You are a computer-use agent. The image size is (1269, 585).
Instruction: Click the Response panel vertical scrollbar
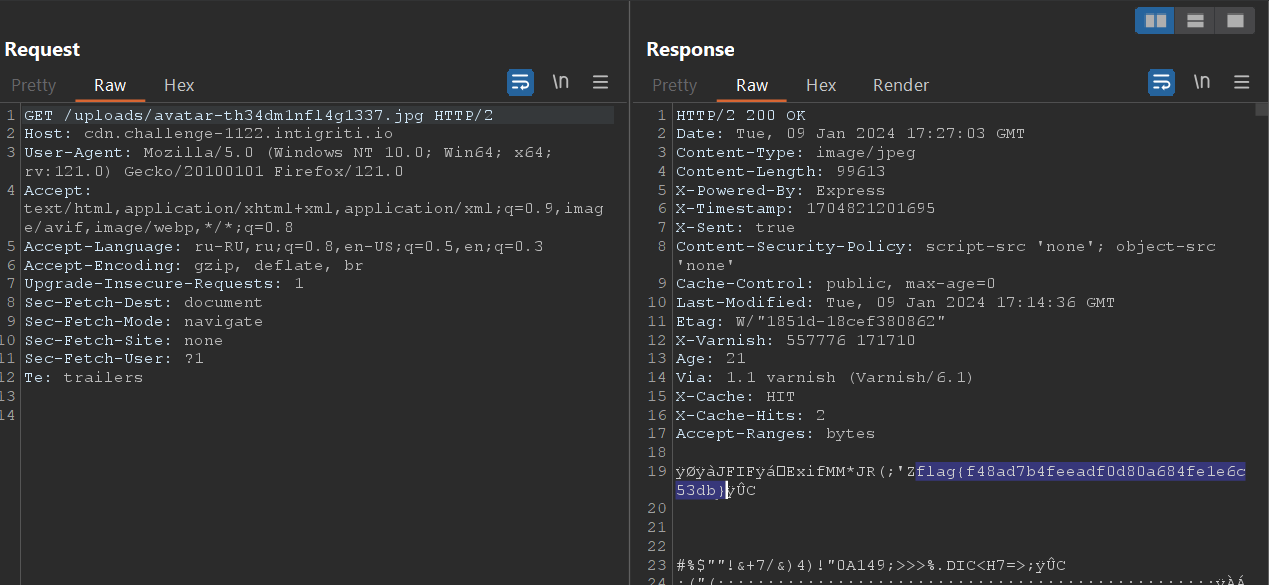(1261, 300)
